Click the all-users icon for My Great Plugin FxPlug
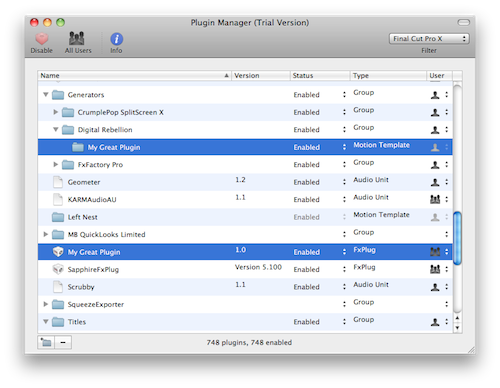 [x=435, y=252]
